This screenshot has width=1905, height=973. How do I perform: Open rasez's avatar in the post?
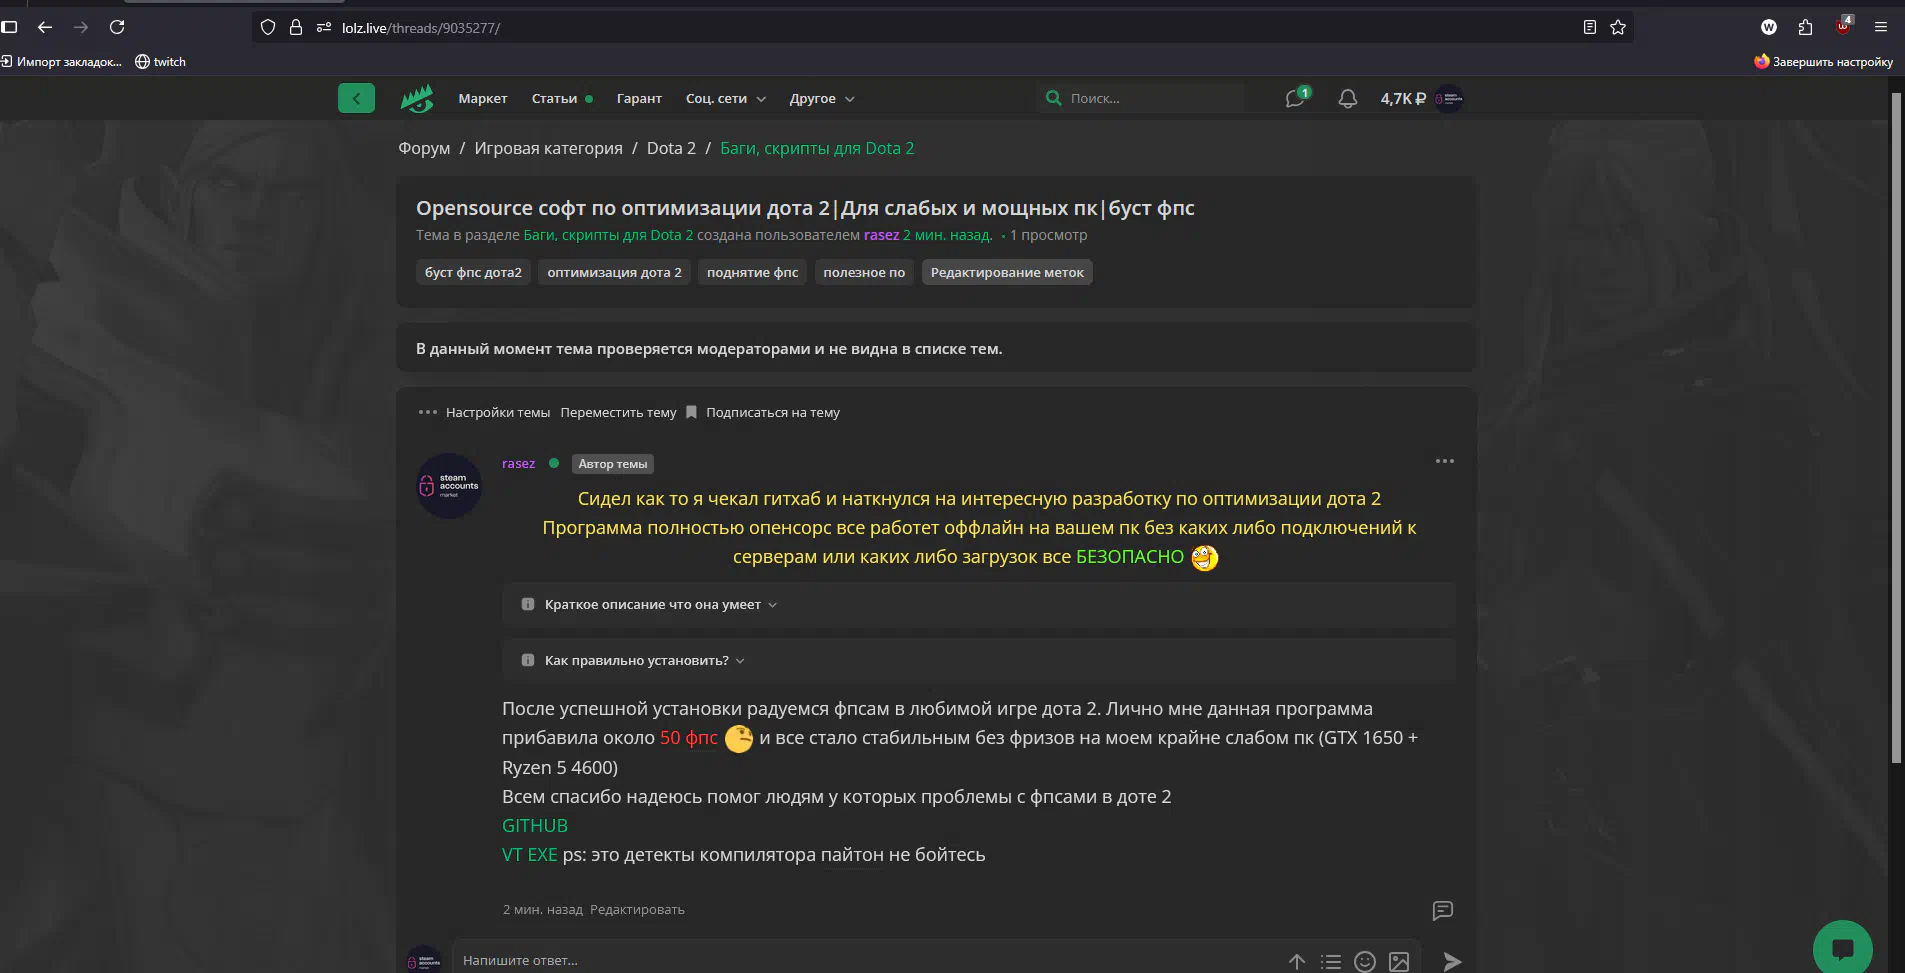(x=449, y=486)
